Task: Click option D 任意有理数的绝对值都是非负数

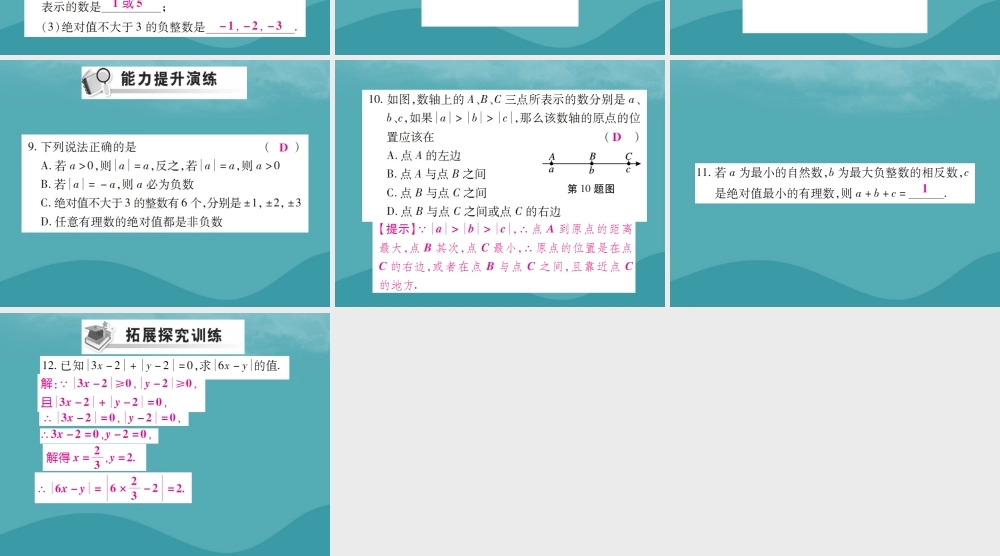Action: [131, 222]
